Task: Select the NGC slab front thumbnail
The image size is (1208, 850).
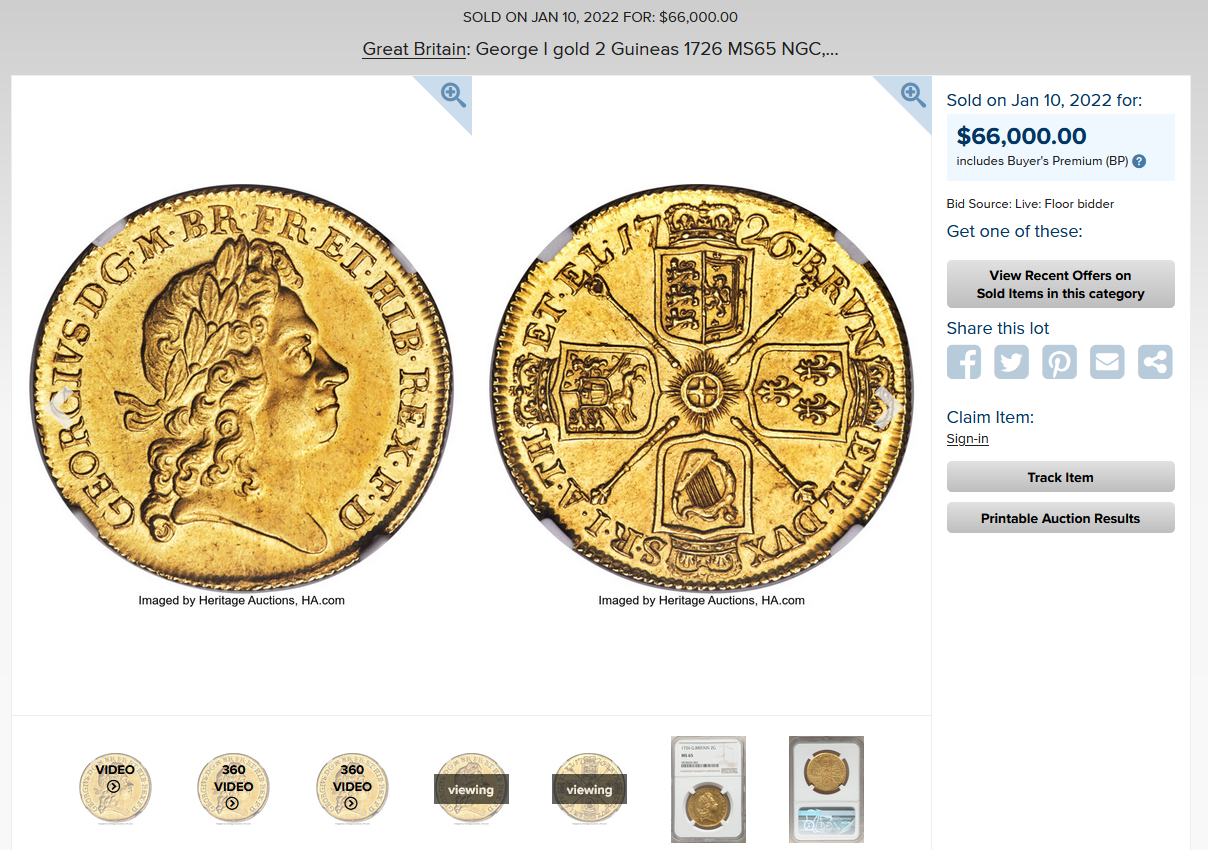Action: tap(708, 789)
